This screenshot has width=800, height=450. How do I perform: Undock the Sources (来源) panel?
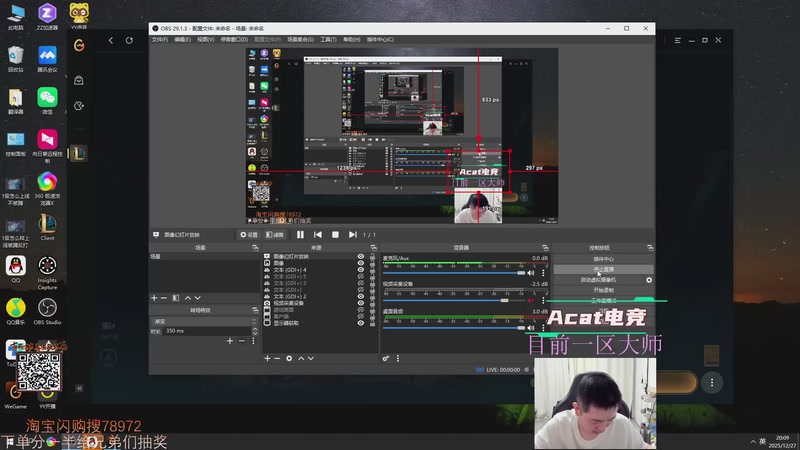pos(373,248)
